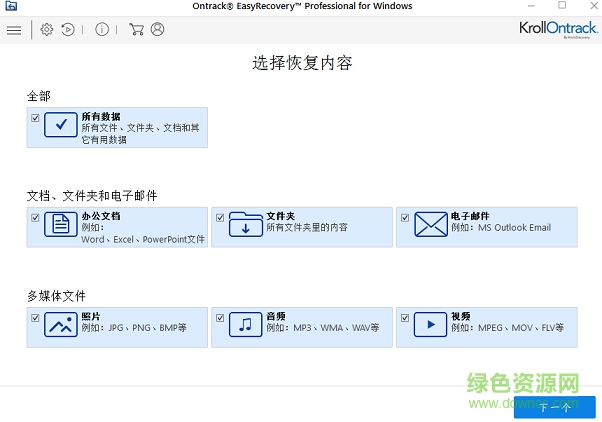Toggle the 照片 checkbox

(35, 318)
